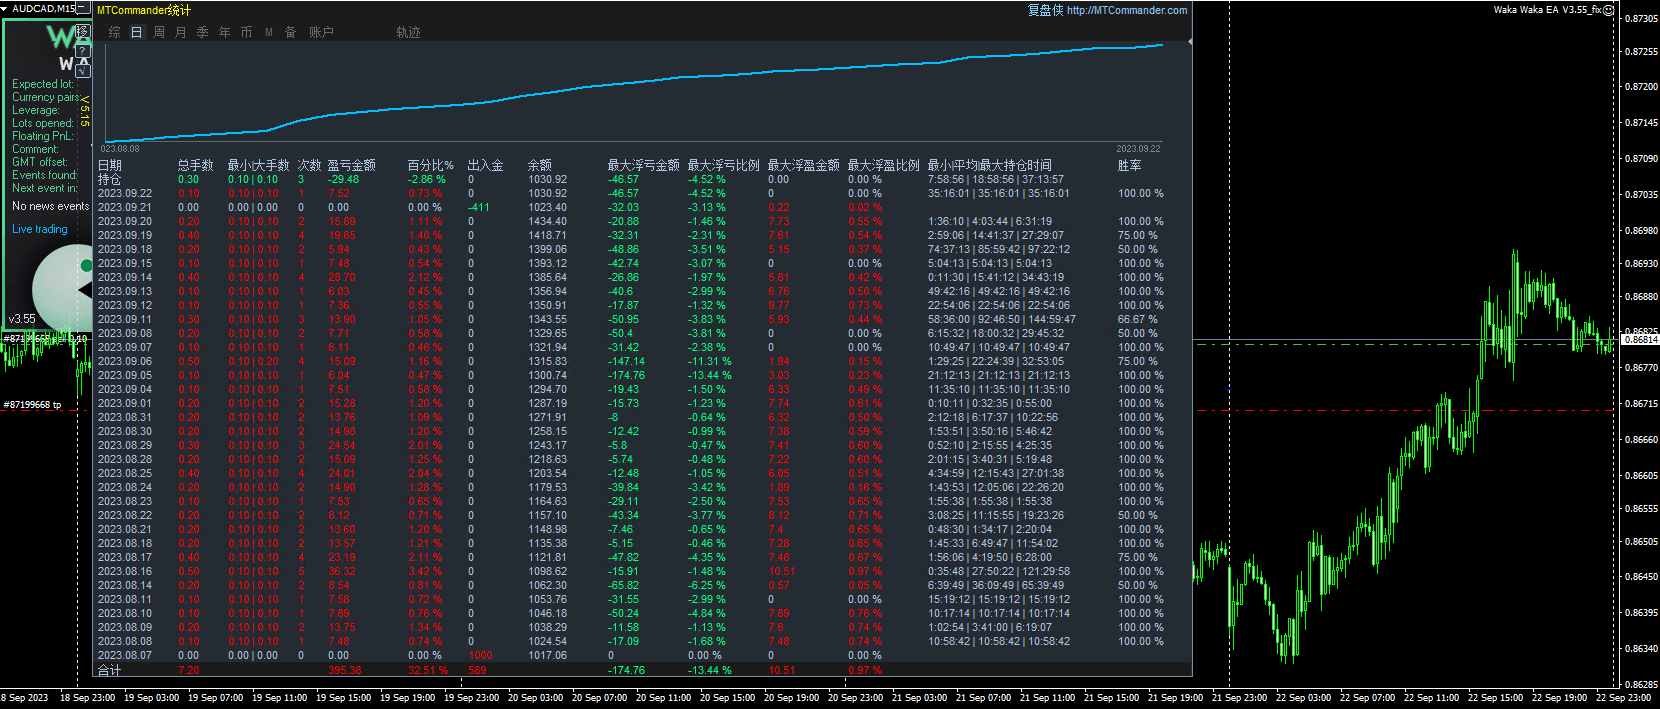The image size is (1660, 709).
Task: Click the Expected lot label
Action: pyautogui.click(x=43, y=84)
